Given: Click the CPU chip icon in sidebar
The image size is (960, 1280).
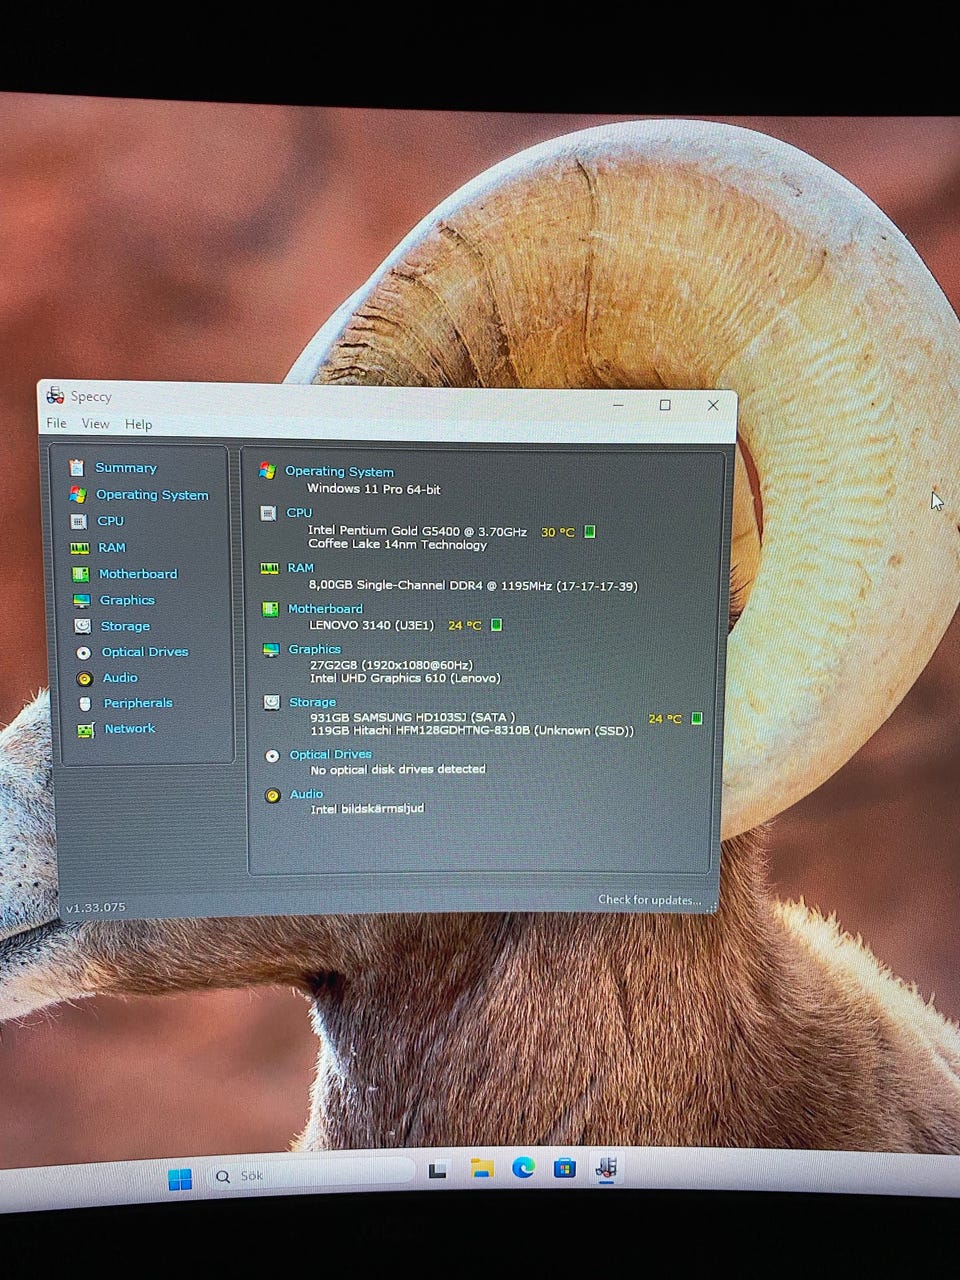Looking at the screenshot, I should (79, 521).
